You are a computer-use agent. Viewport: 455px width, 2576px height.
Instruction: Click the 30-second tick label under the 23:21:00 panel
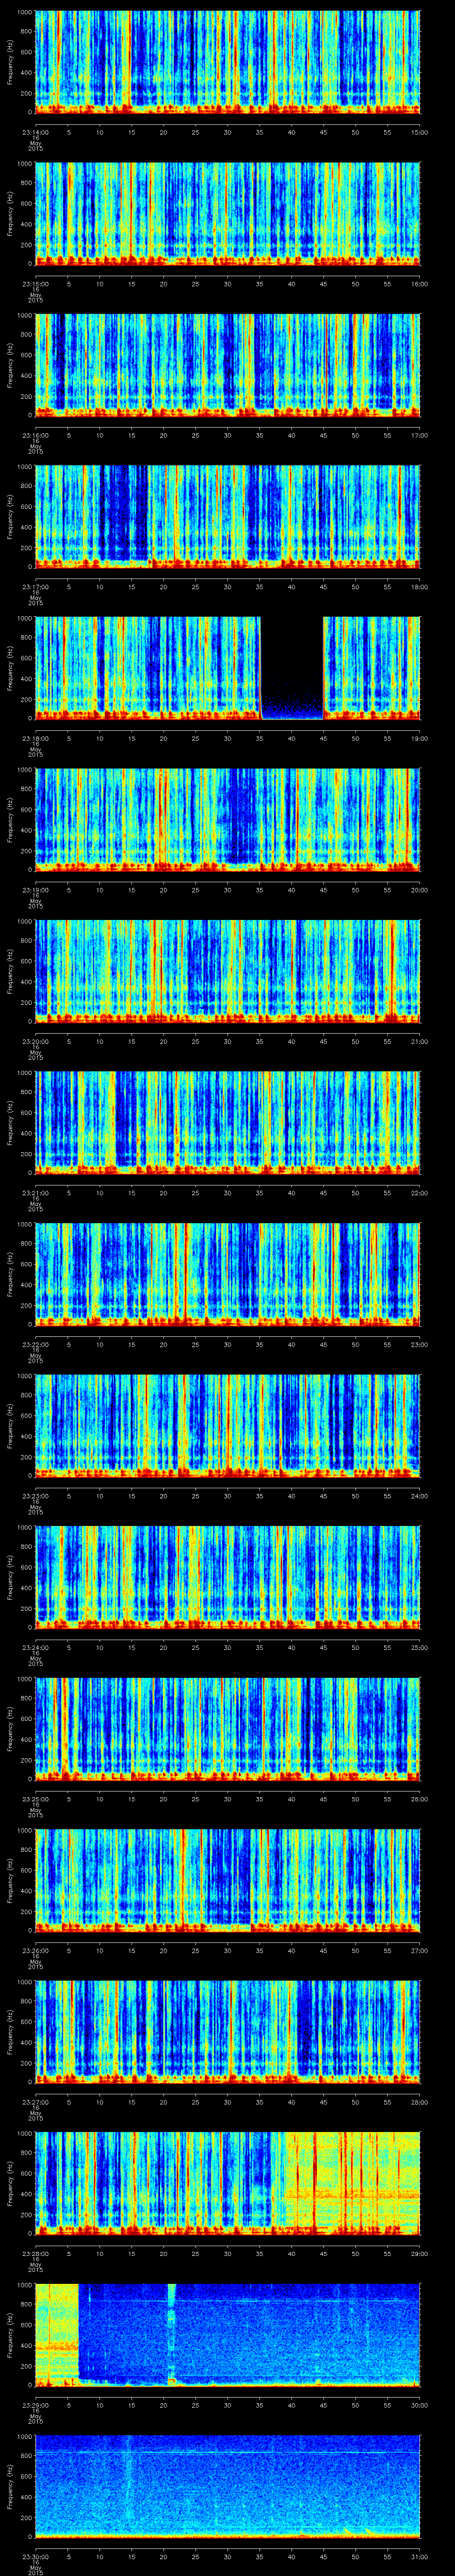coord(228,1192)
